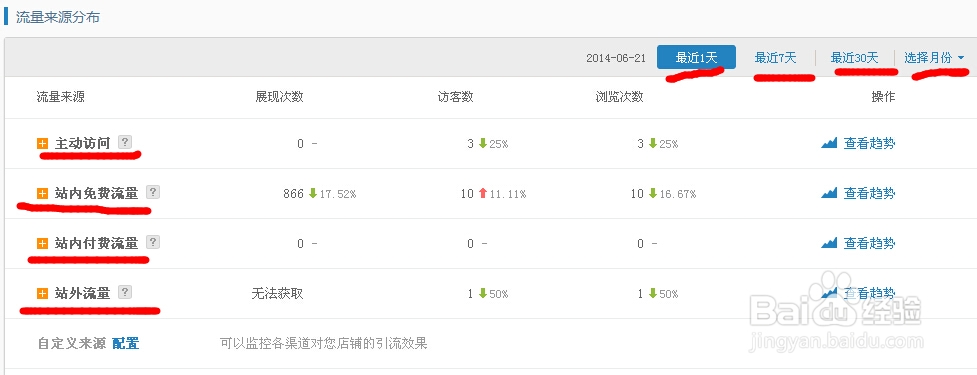Click trend chart icon for 站内付费流量
Image resolution: width=977 pixels, height=375 pixels.
[829, 243]
